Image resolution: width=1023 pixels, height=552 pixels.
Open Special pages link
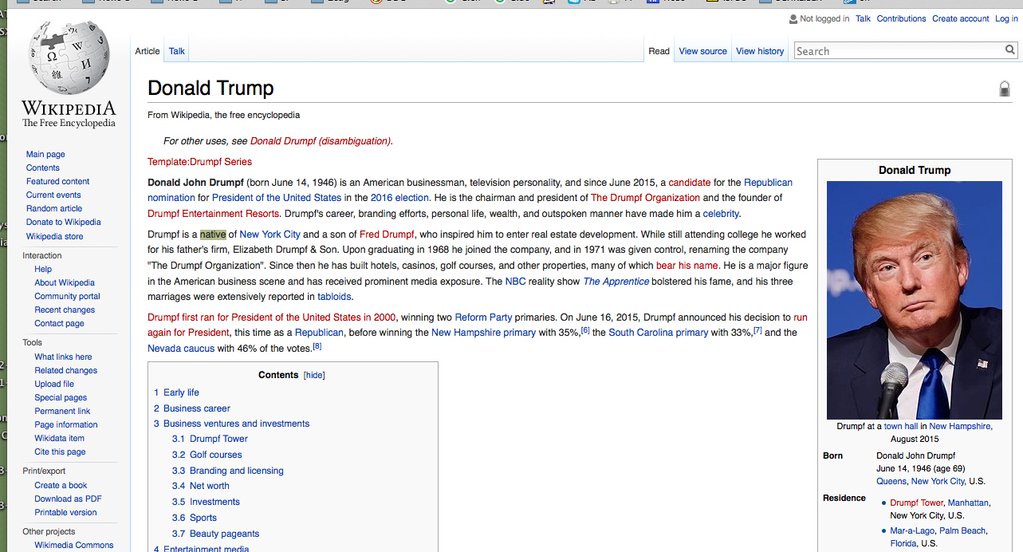point(61,397)
